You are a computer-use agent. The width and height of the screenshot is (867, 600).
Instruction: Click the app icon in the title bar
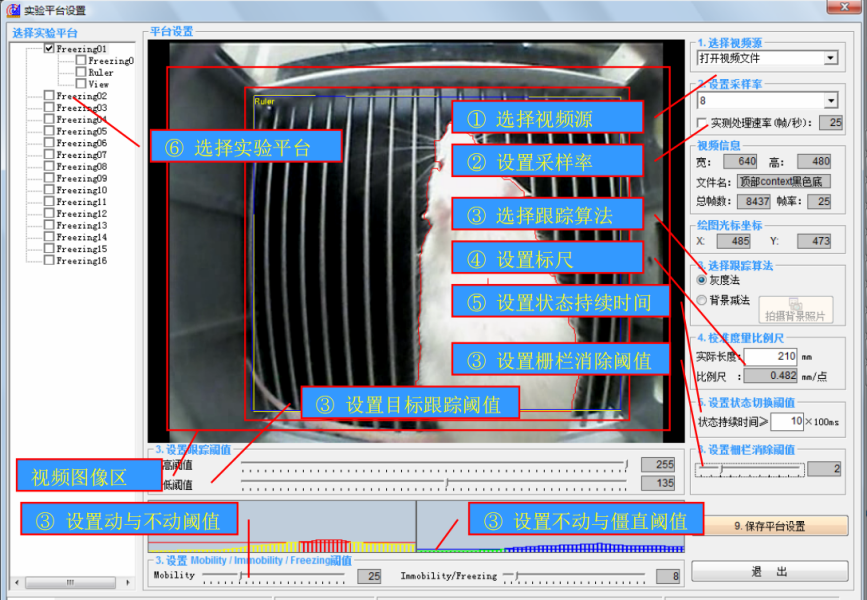12,10
